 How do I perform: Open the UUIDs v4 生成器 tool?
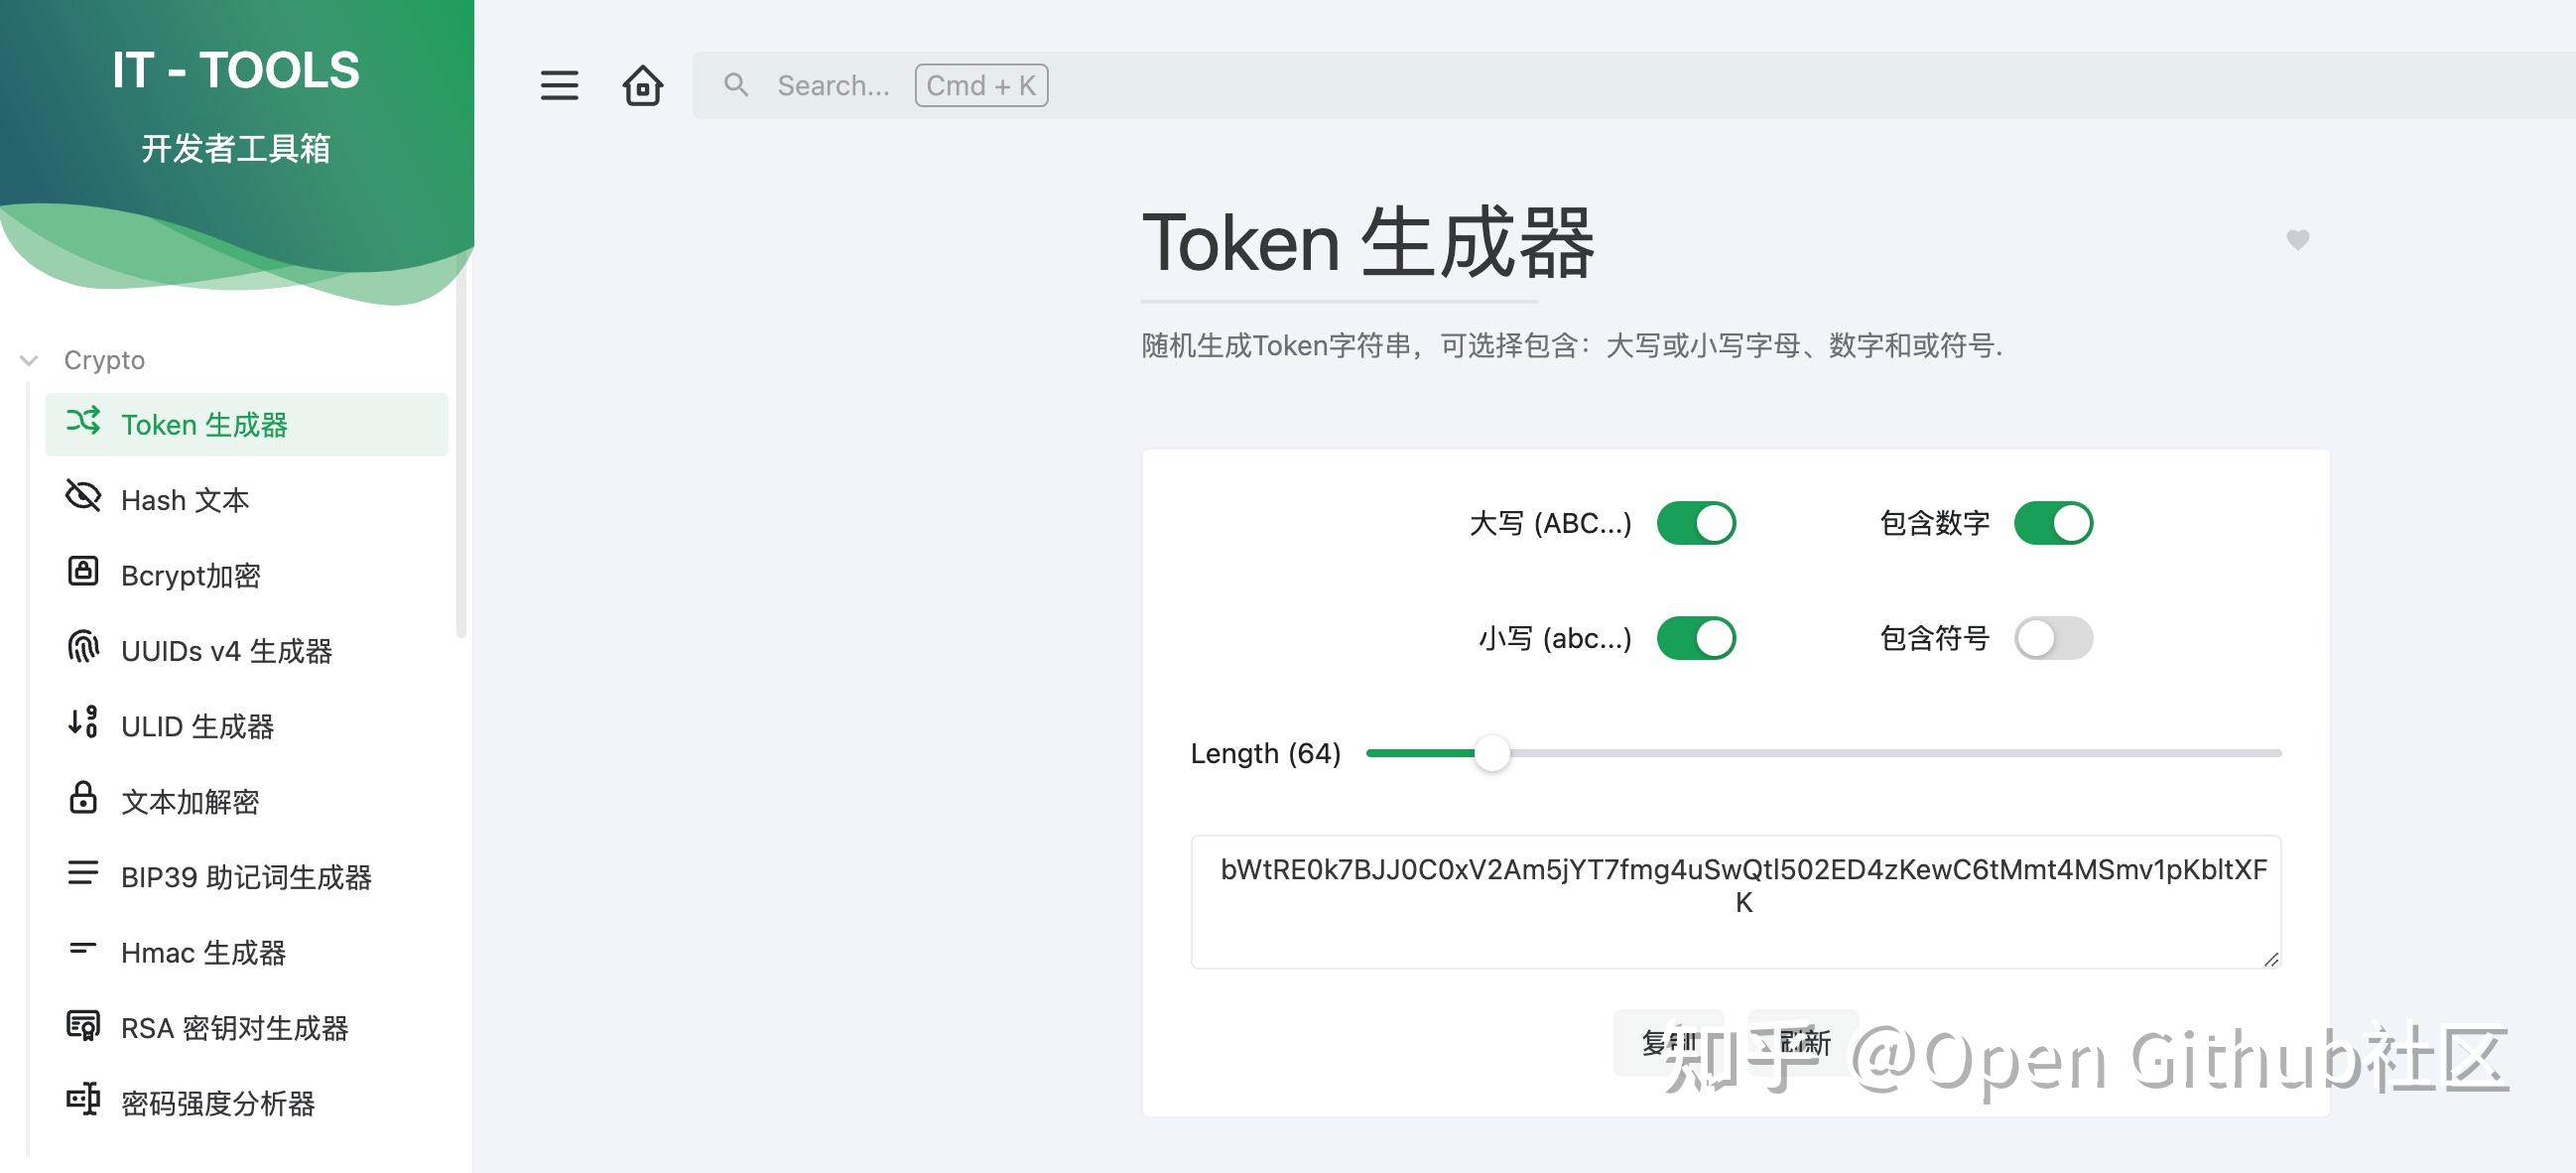tap(228, 650)
